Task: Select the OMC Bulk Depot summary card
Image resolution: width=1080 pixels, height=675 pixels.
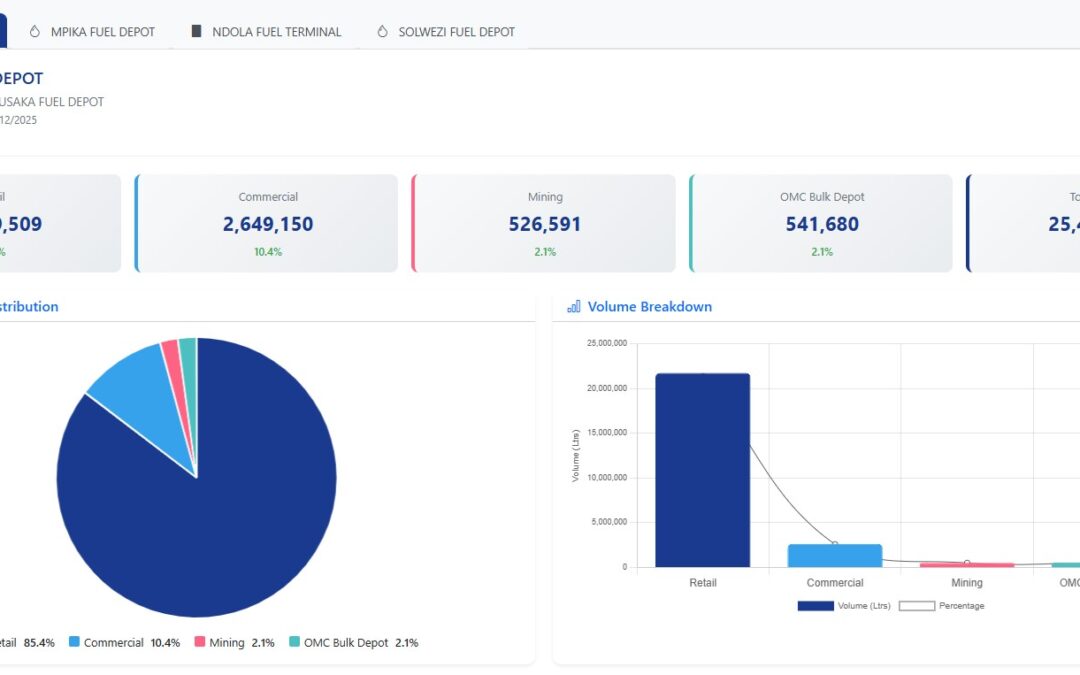Action: tap(822, 223)
